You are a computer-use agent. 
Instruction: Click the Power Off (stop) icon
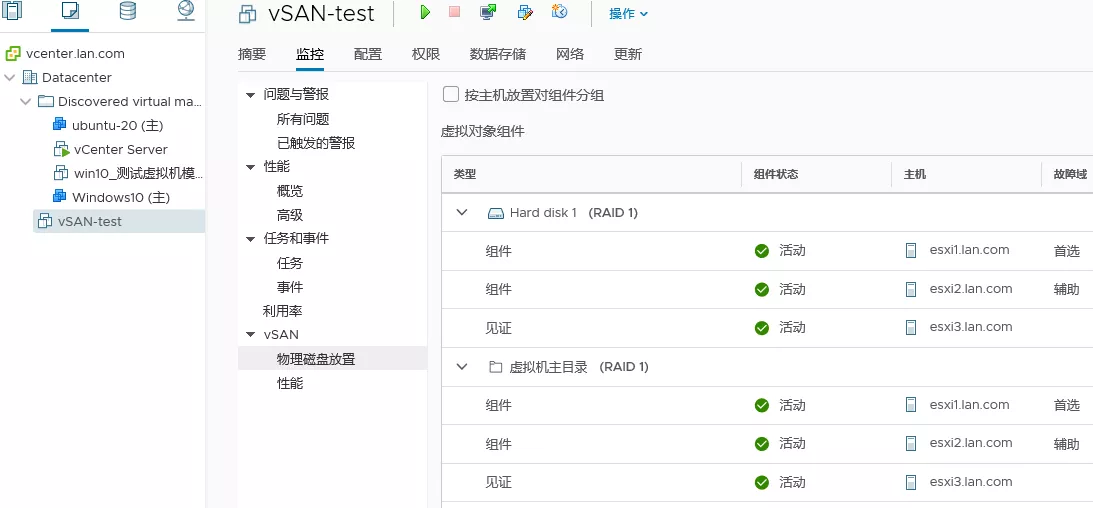pyautogui.click(x=454, y=13)
